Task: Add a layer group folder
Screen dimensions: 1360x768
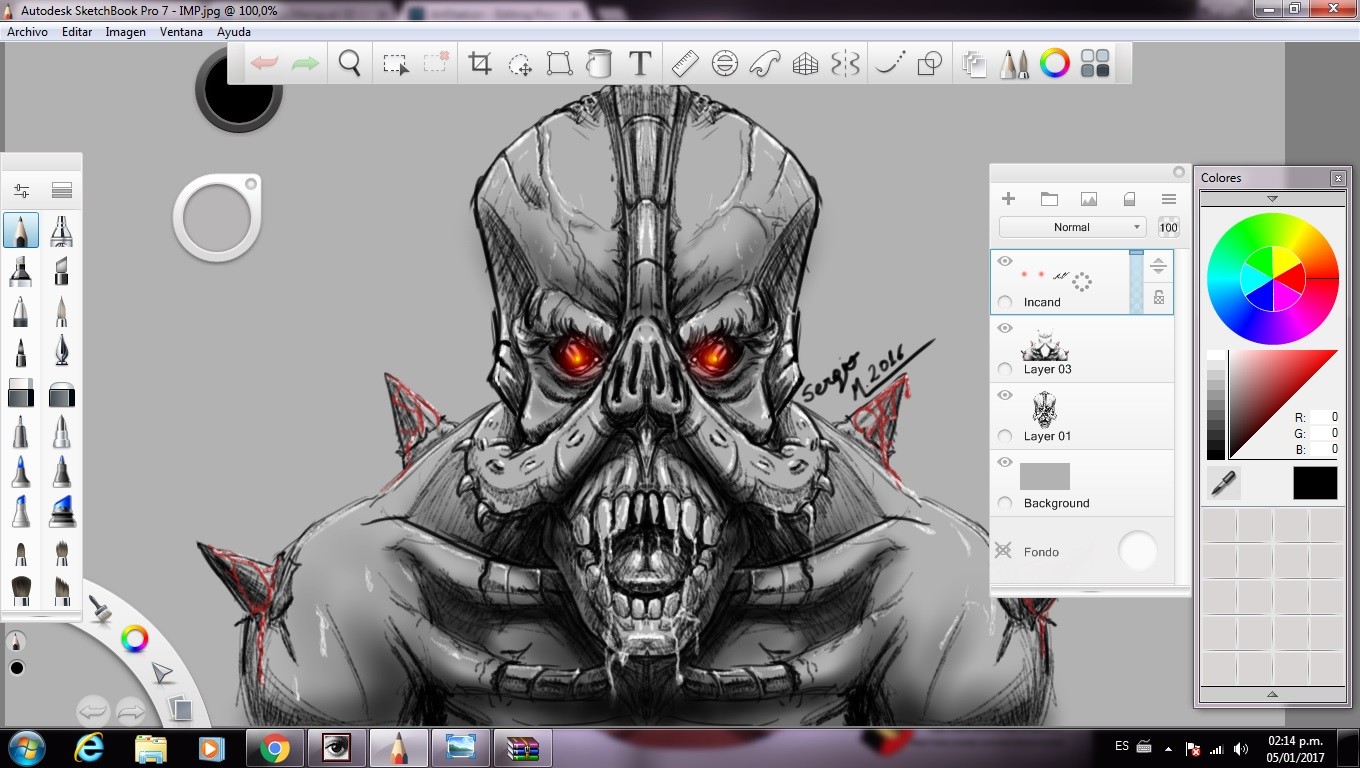Action: 1049,199
